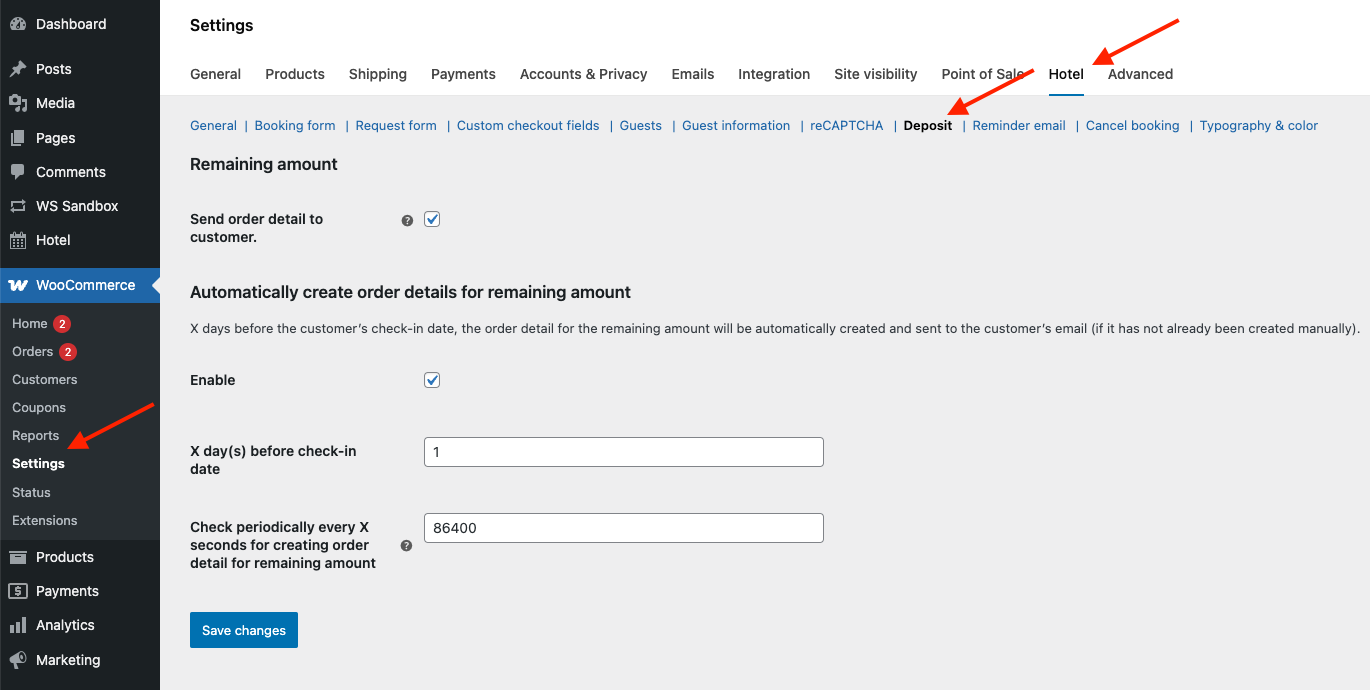The image size is (1370, 690).
Task: Click help icon beside Check periodically setting
Action: [x=407, y=546]
